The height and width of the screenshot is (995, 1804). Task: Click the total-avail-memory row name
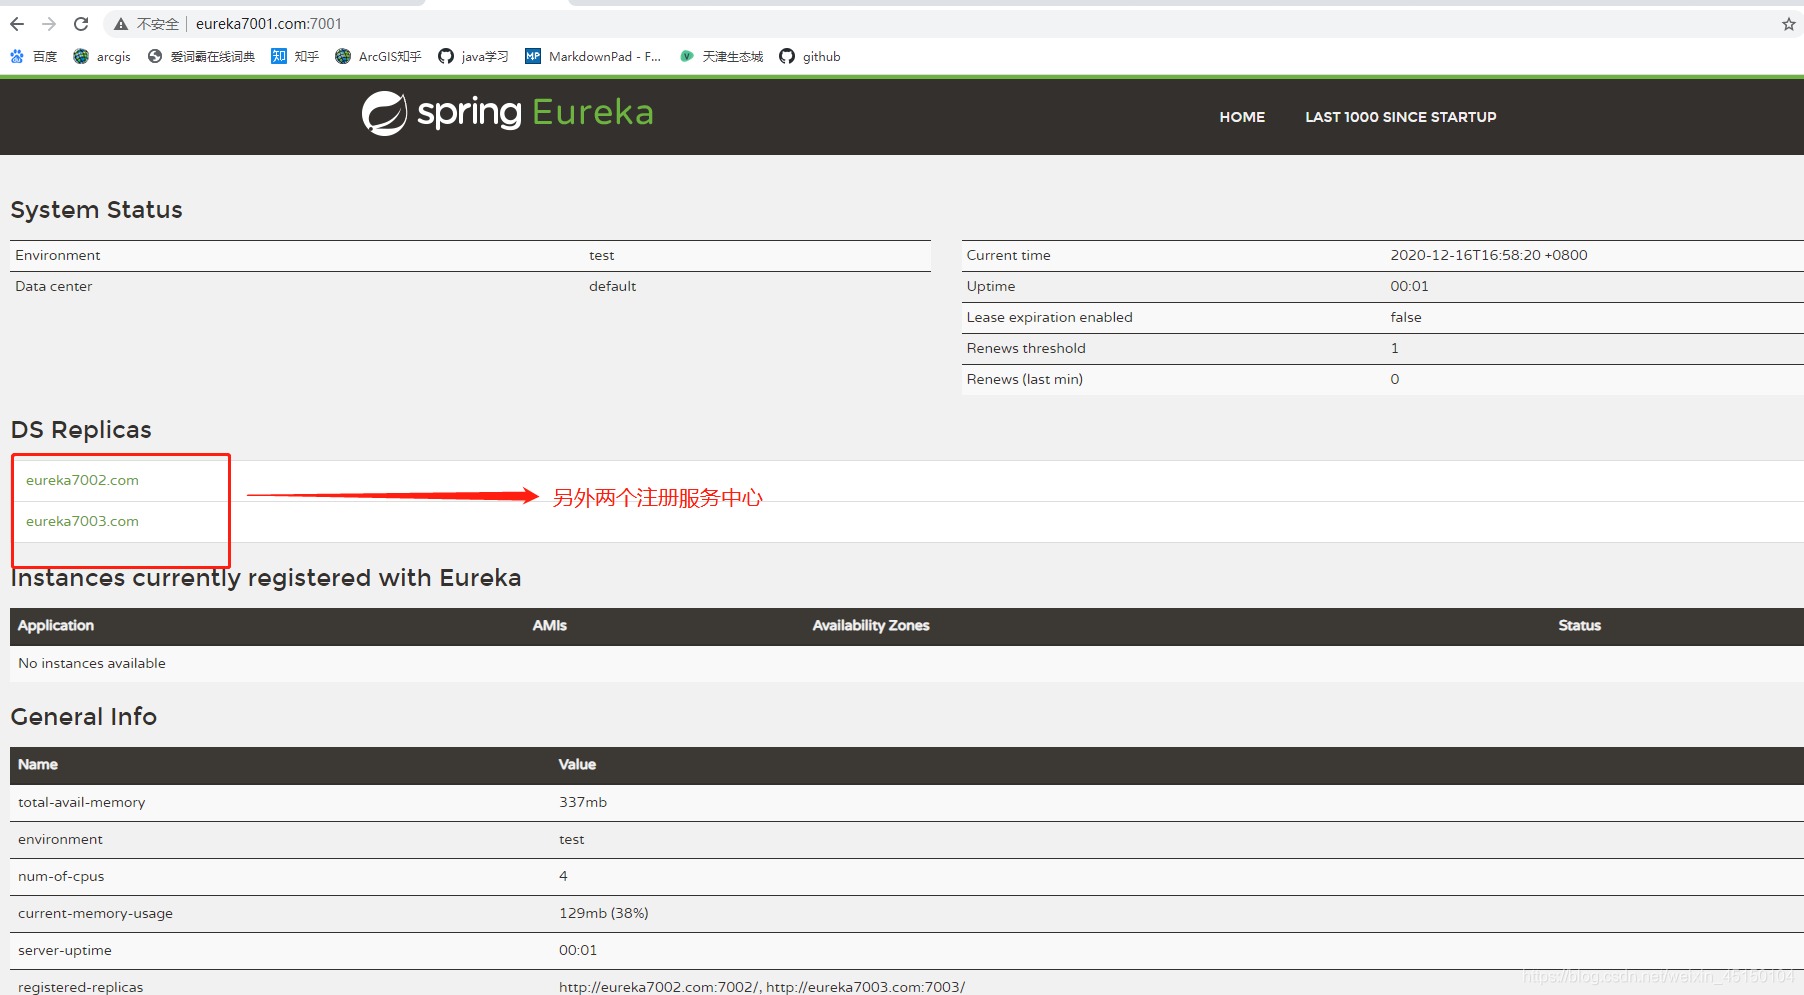[x=82, y=803]
